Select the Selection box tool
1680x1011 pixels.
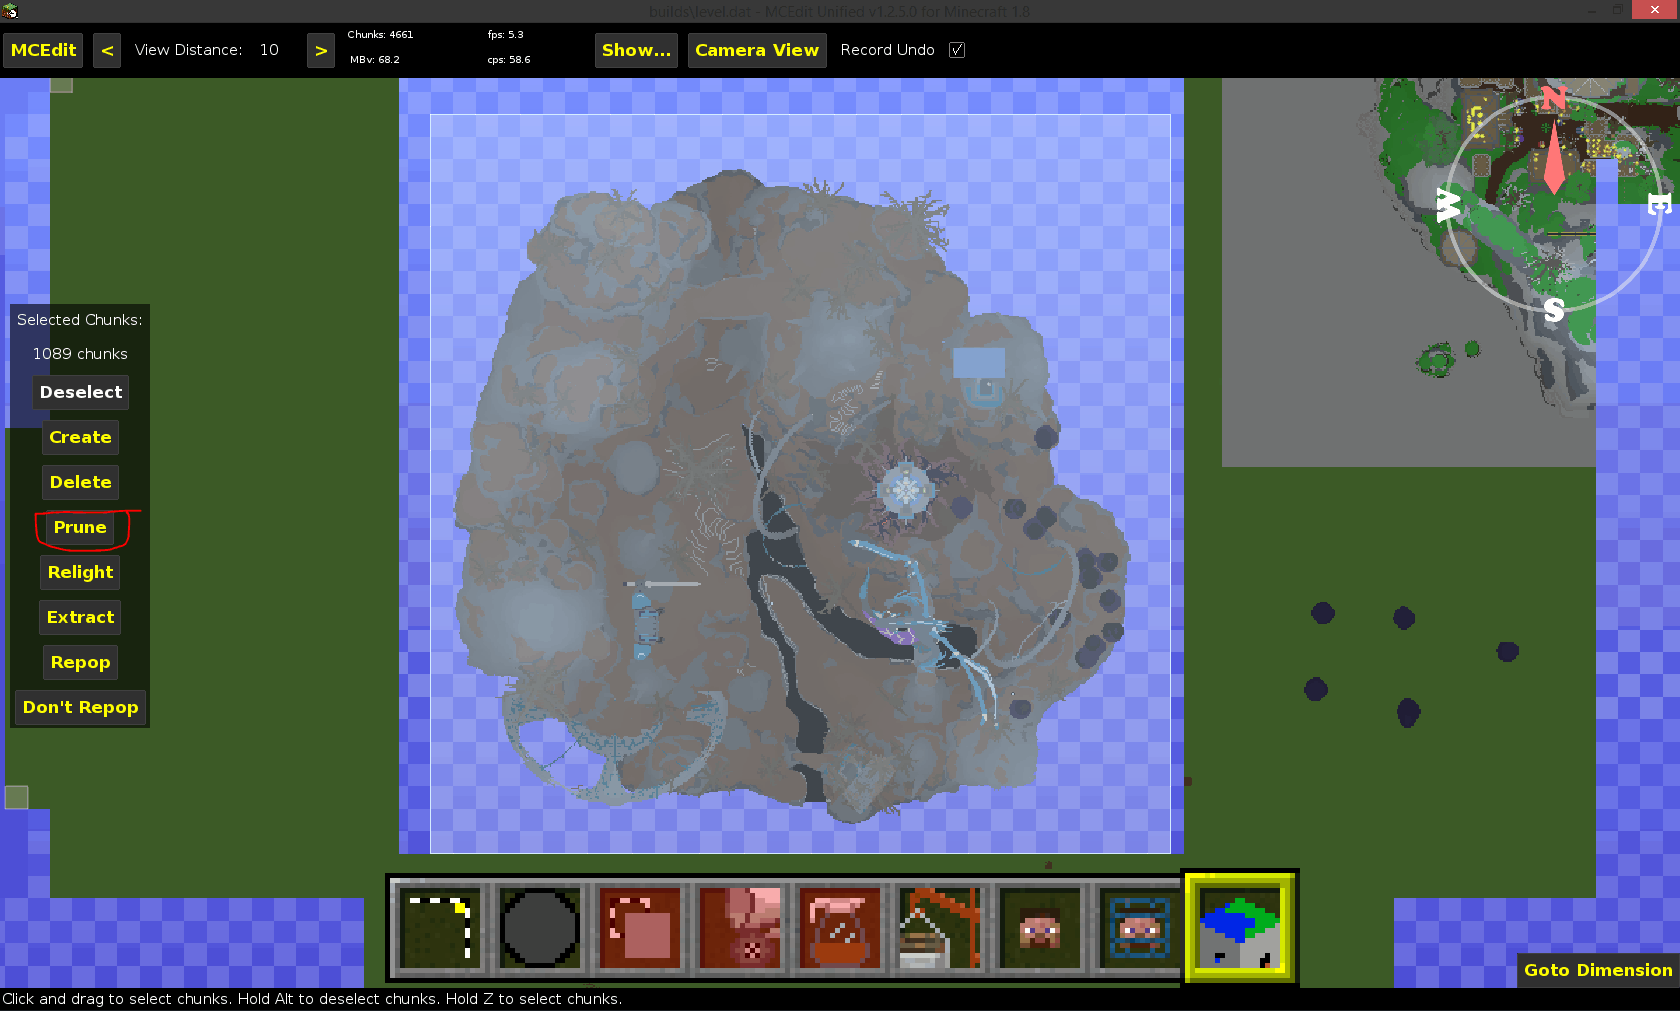440,928
